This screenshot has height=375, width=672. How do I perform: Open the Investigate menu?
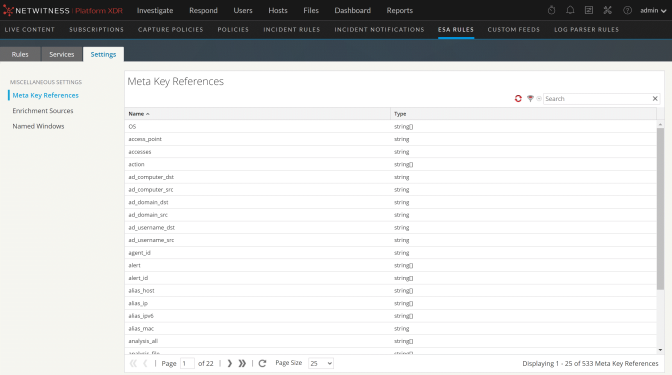pyautogui.click(x=155, y=10)
